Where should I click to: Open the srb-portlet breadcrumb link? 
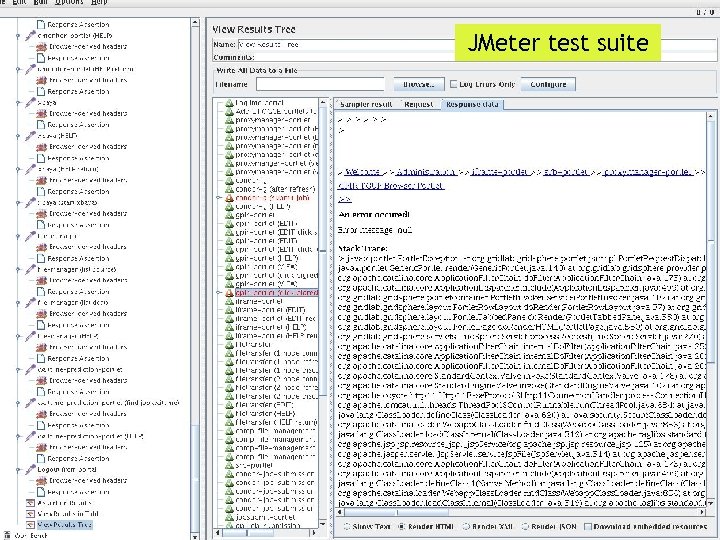[x=565, y=172]
